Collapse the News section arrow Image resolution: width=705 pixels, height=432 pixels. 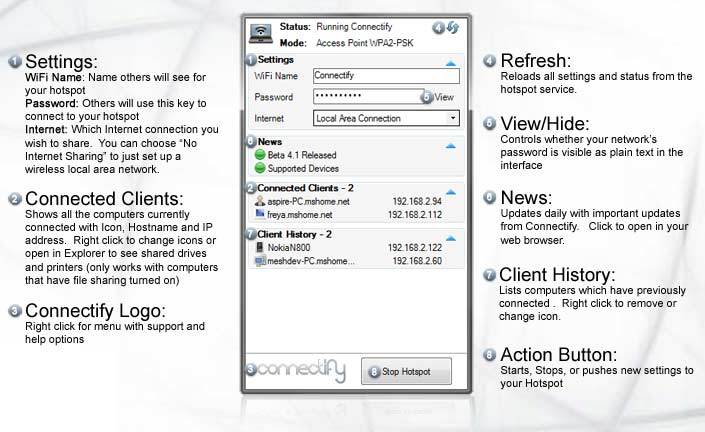(451, 146)
